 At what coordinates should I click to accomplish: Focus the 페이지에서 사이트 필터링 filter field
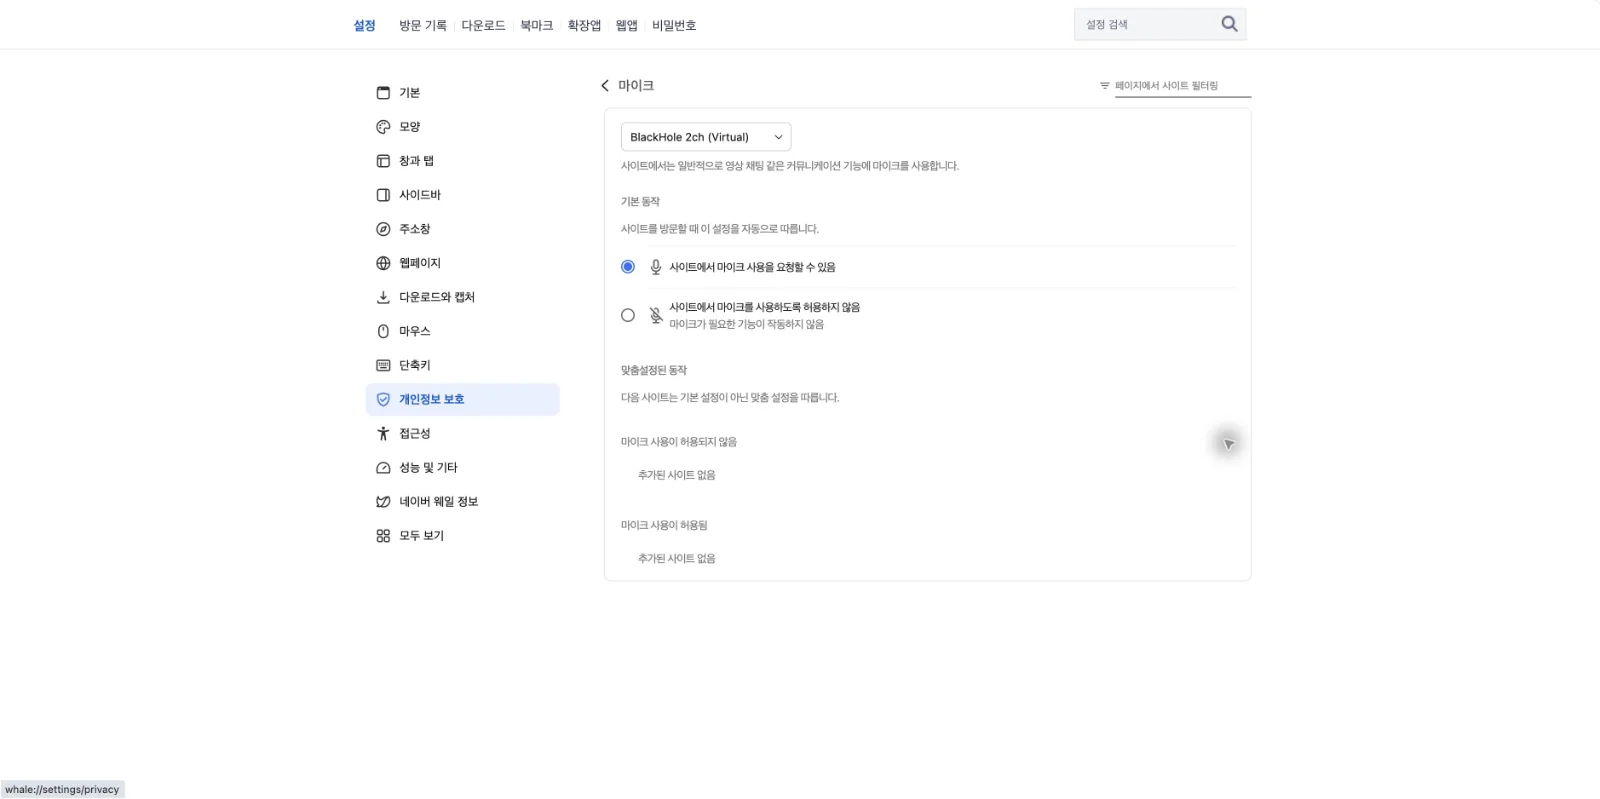(1182, 86)
